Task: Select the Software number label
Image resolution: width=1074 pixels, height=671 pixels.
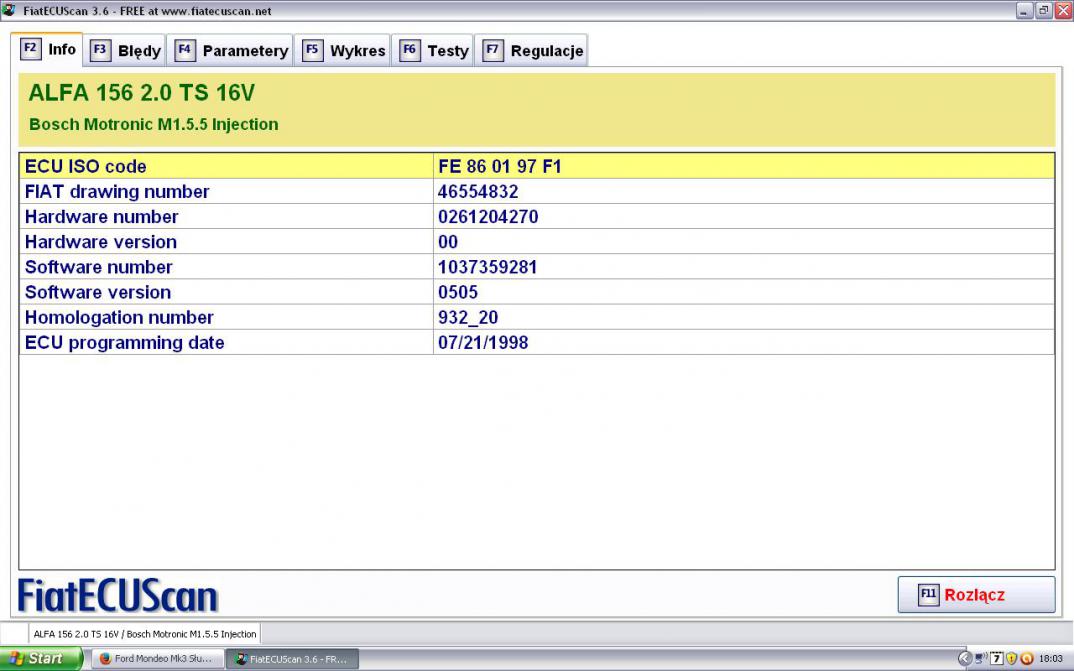Action: tap(99, 267)
